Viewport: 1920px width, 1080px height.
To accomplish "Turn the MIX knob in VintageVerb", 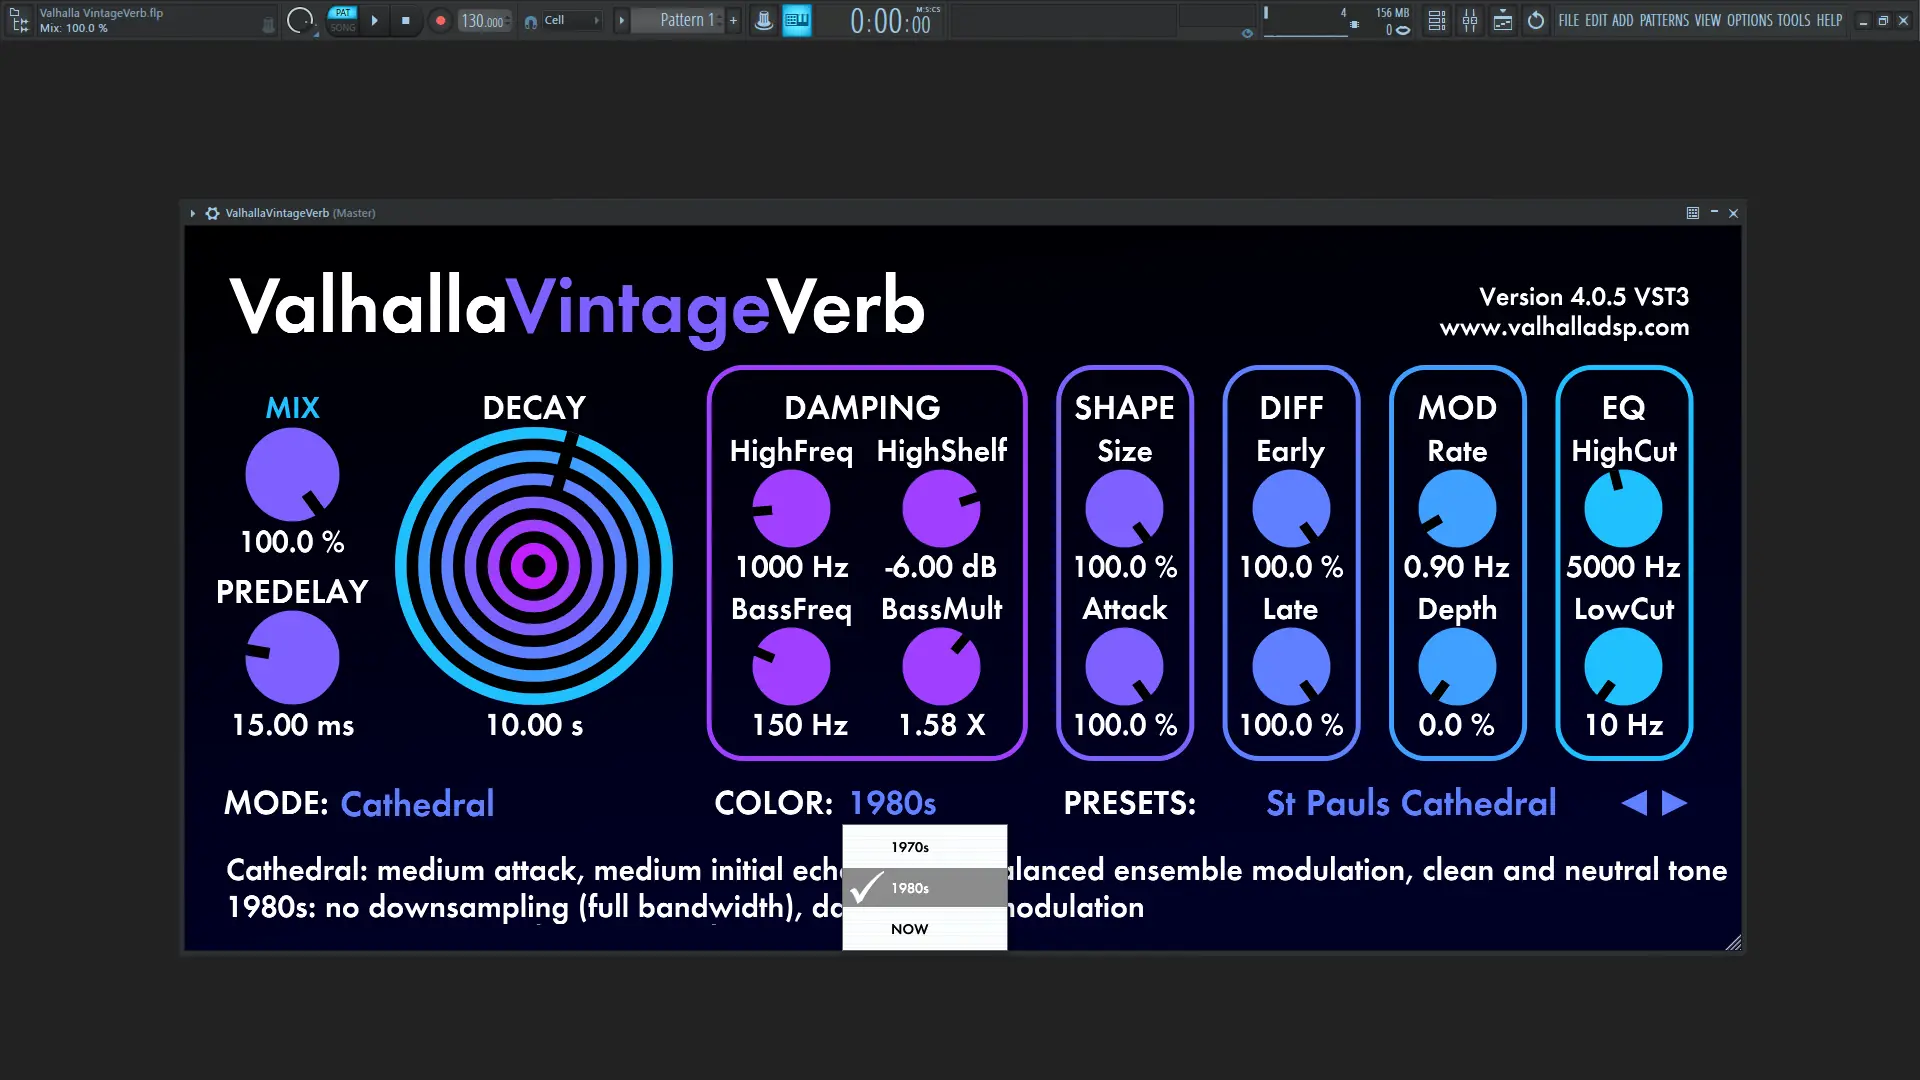I will [292, 474].
